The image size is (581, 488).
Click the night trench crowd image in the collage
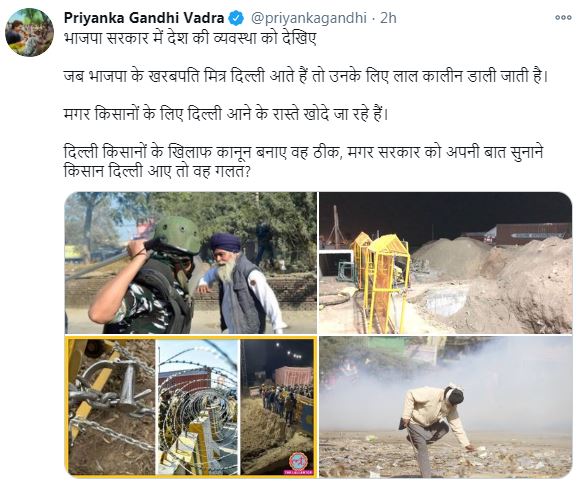(277, 406)
